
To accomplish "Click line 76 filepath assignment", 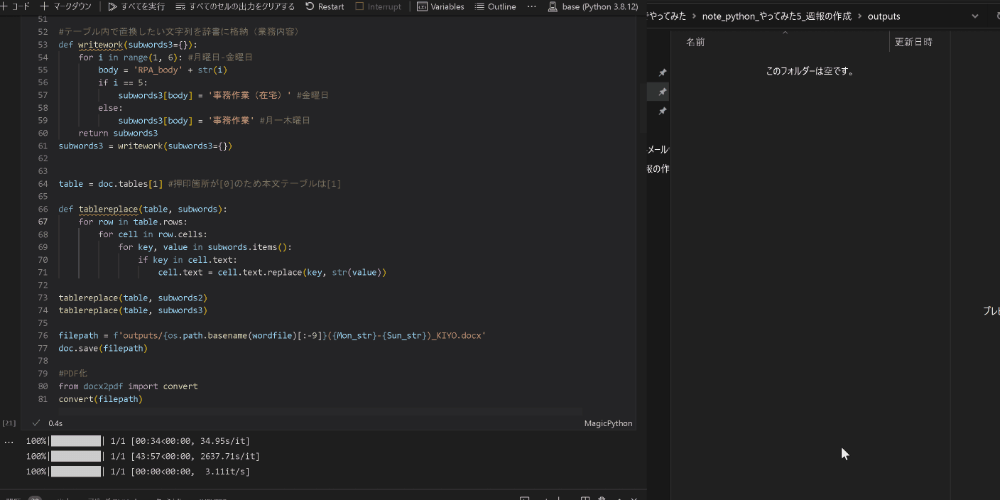I will coord(272,335).
